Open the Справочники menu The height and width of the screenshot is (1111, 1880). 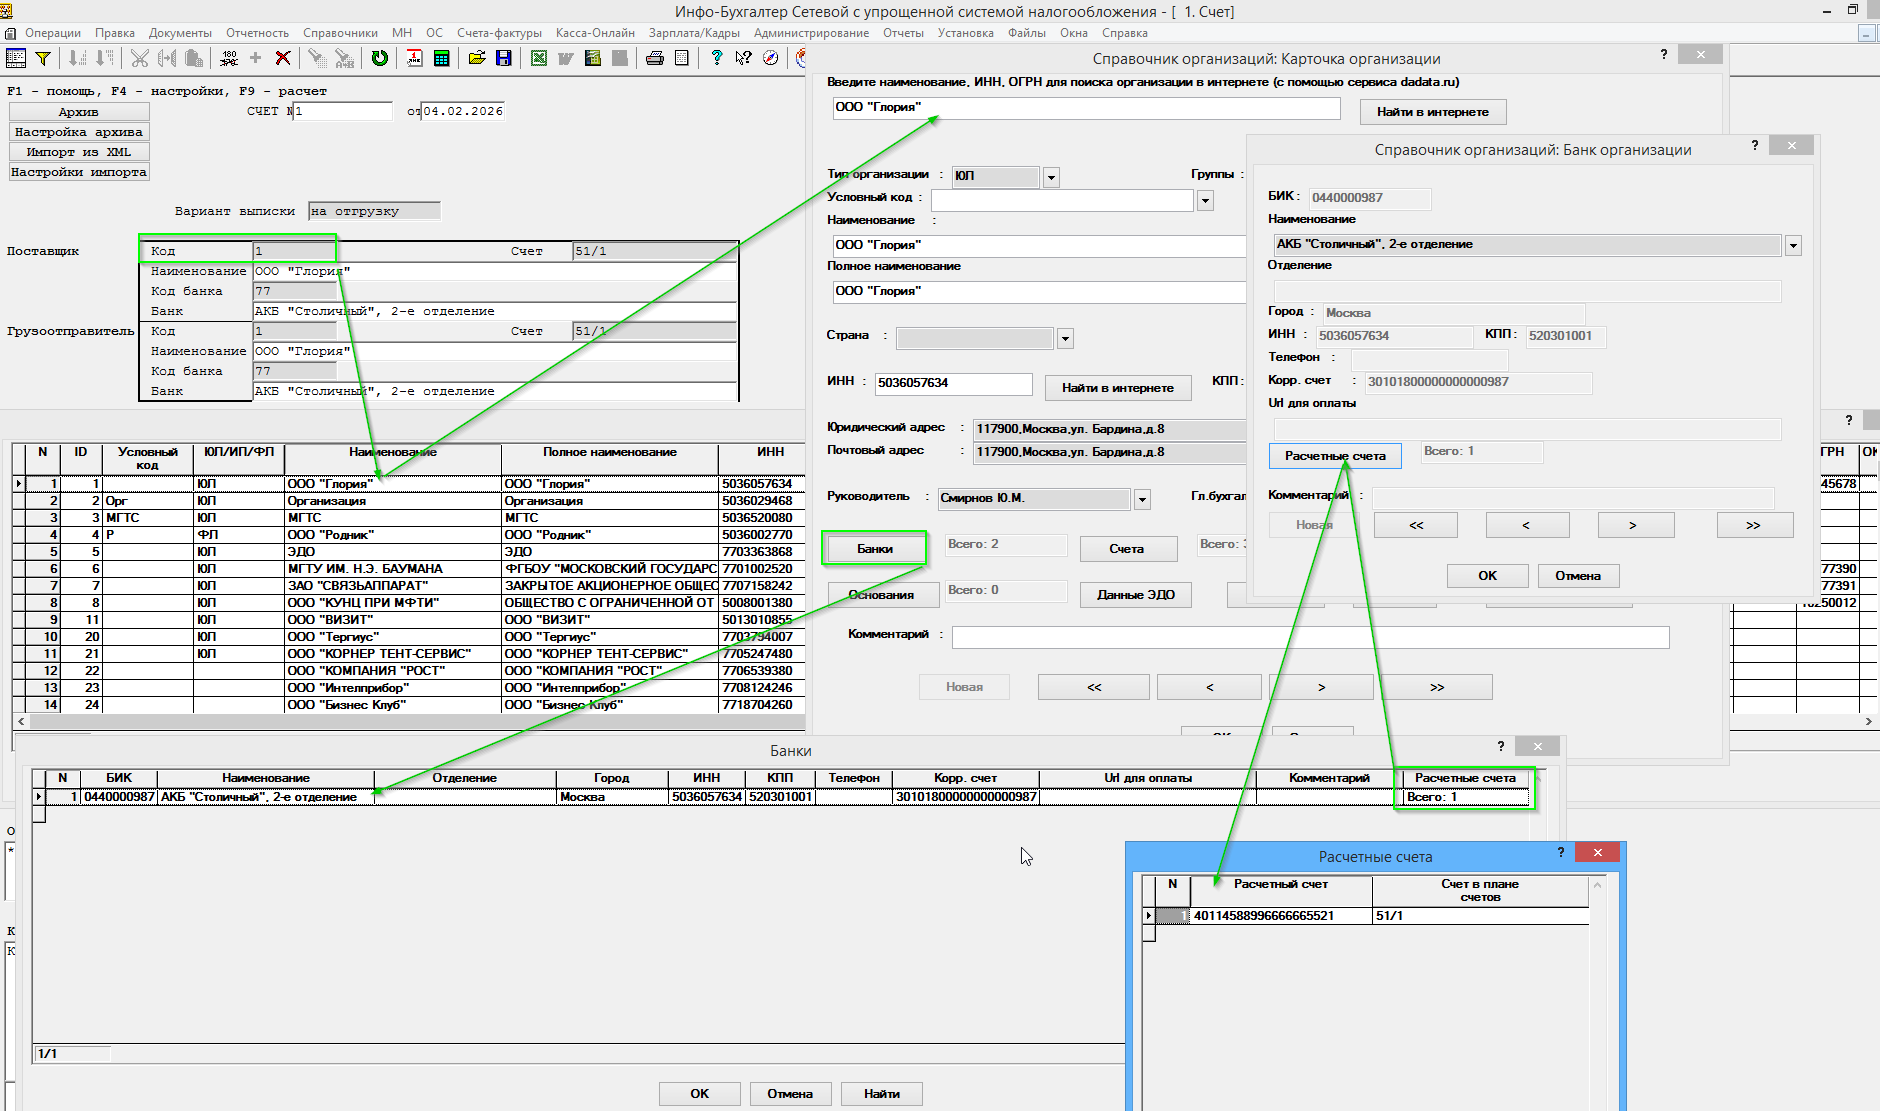tap(340, 33)
